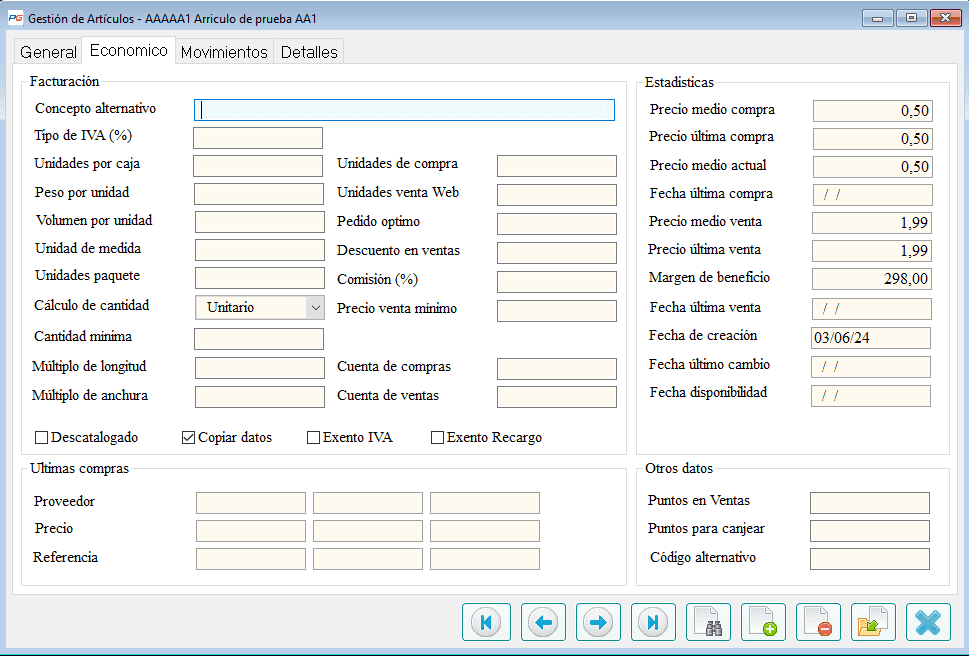This screenshot has width=969, height=656.
Task: Click the Cantidad minima field
Action: [259, 339]
